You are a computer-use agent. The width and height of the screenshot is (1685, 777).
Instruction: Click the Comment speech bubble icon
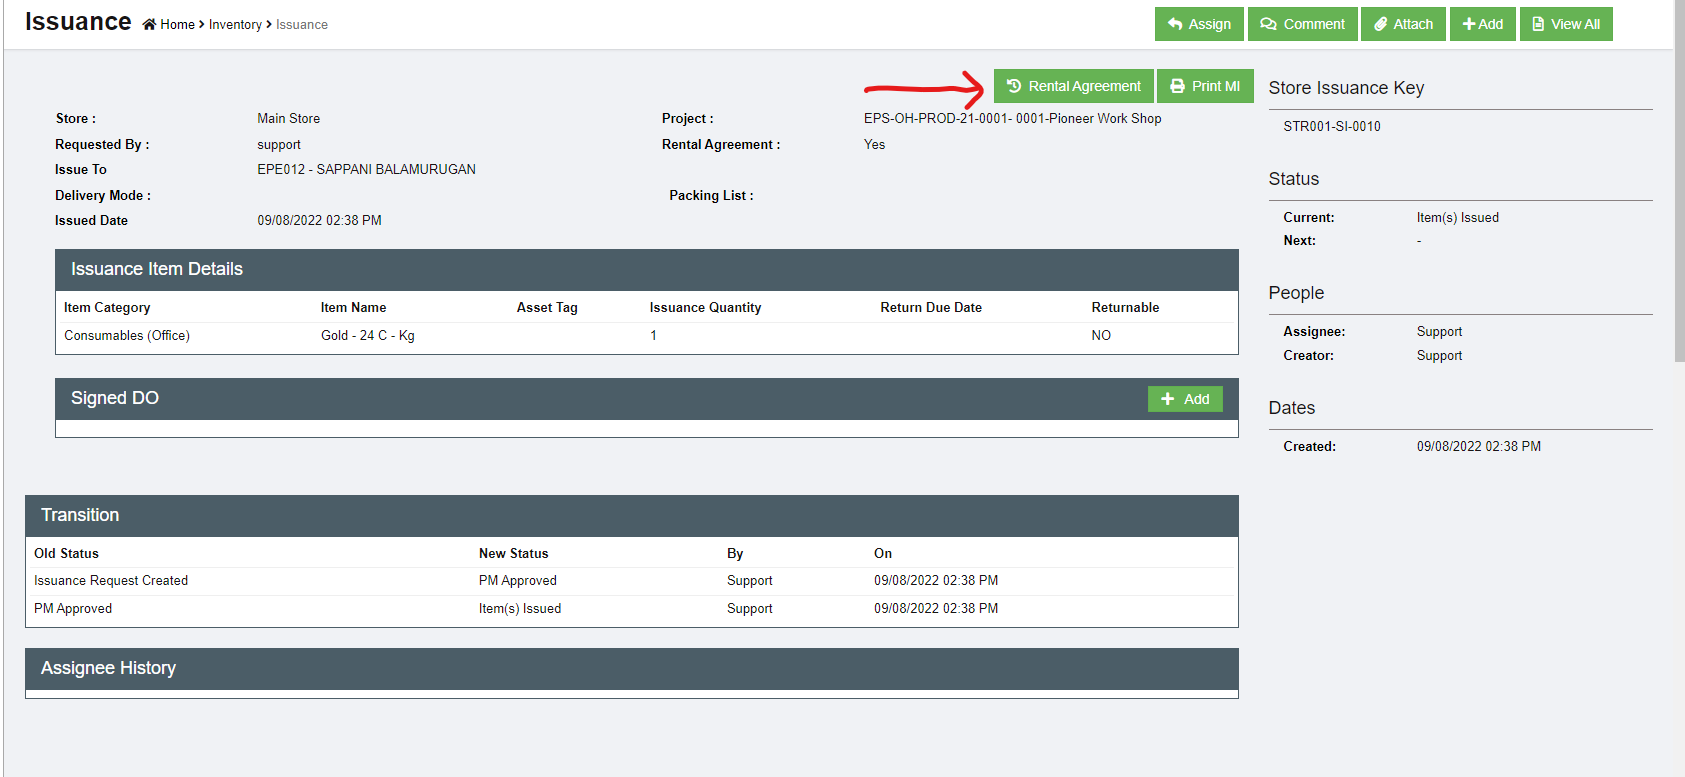(1268, 24)
